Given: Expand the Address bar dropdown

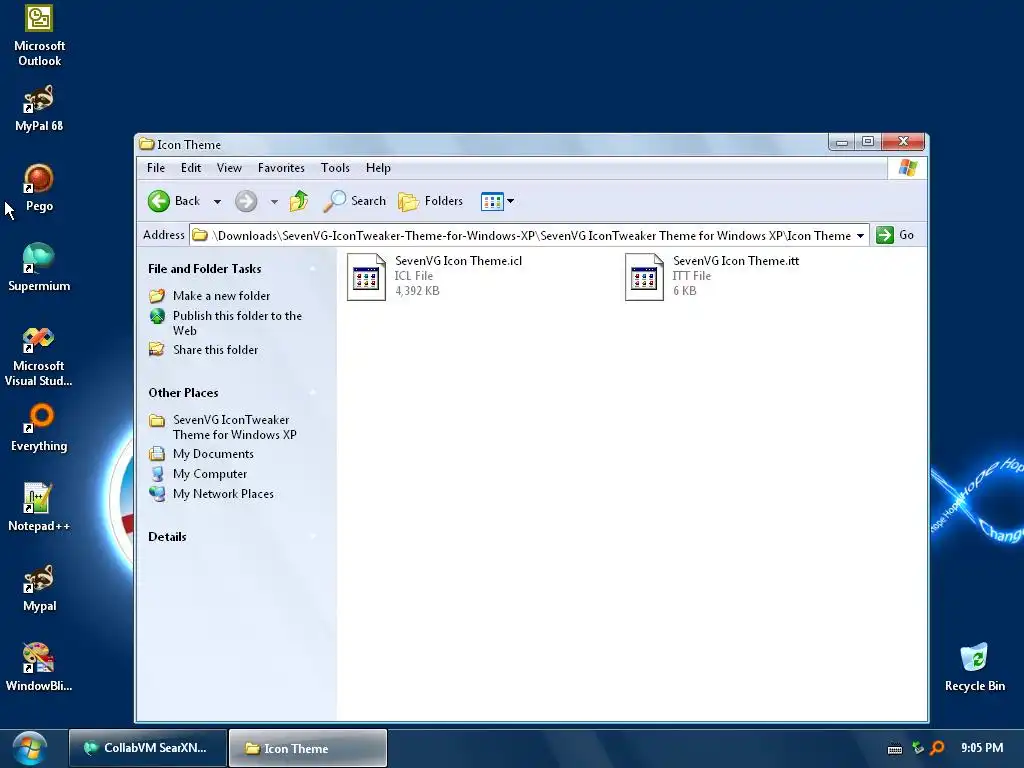Looking at the screenshot, I should coord(861,236).
